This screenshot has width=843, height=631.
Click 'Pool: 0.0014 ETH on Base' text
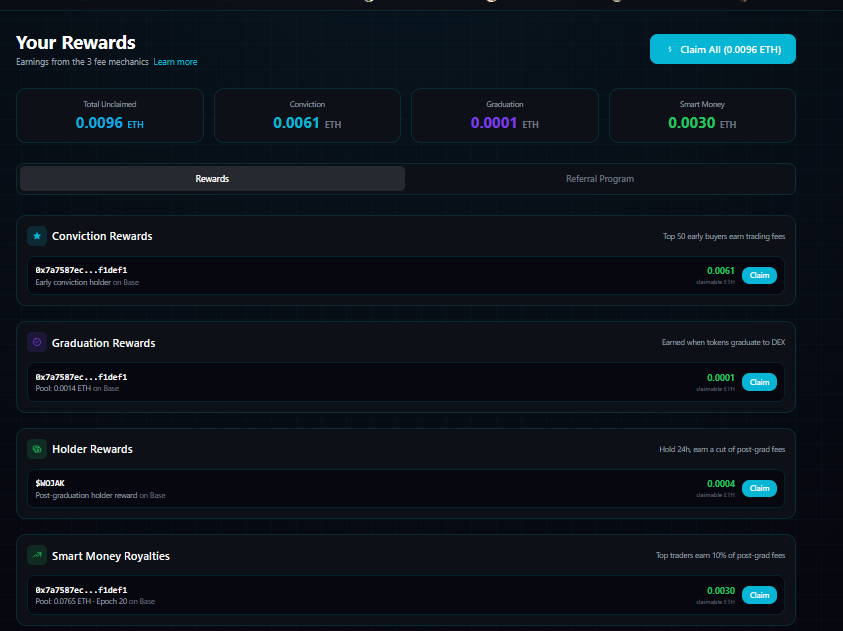(x=77, y=388)
